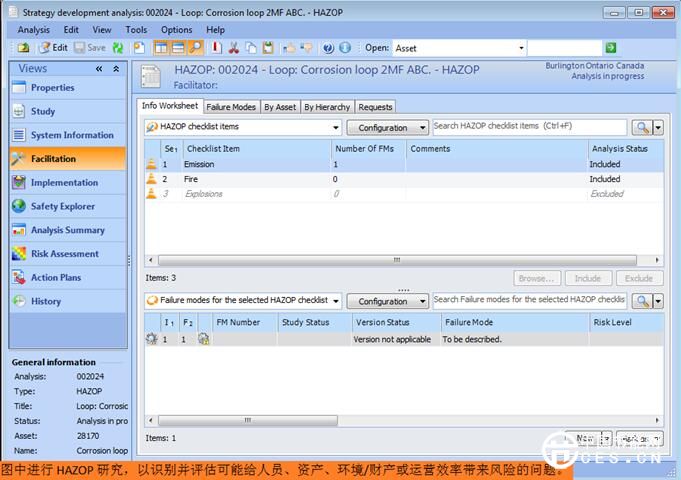Viewport: 681px width, 480px height.
Task: Switch to the Failure Modes tab
Action: tap(231, 107)
